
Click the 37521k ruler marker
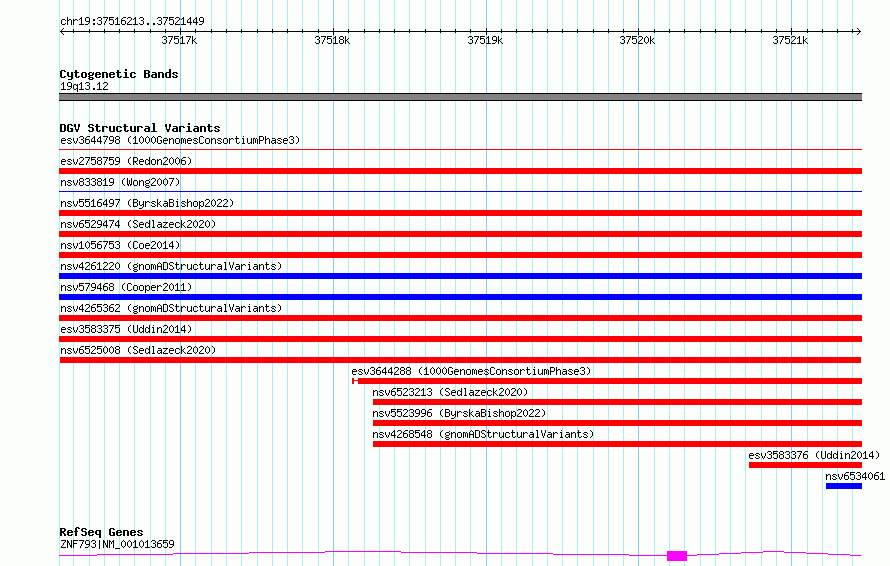pos(790,40)
